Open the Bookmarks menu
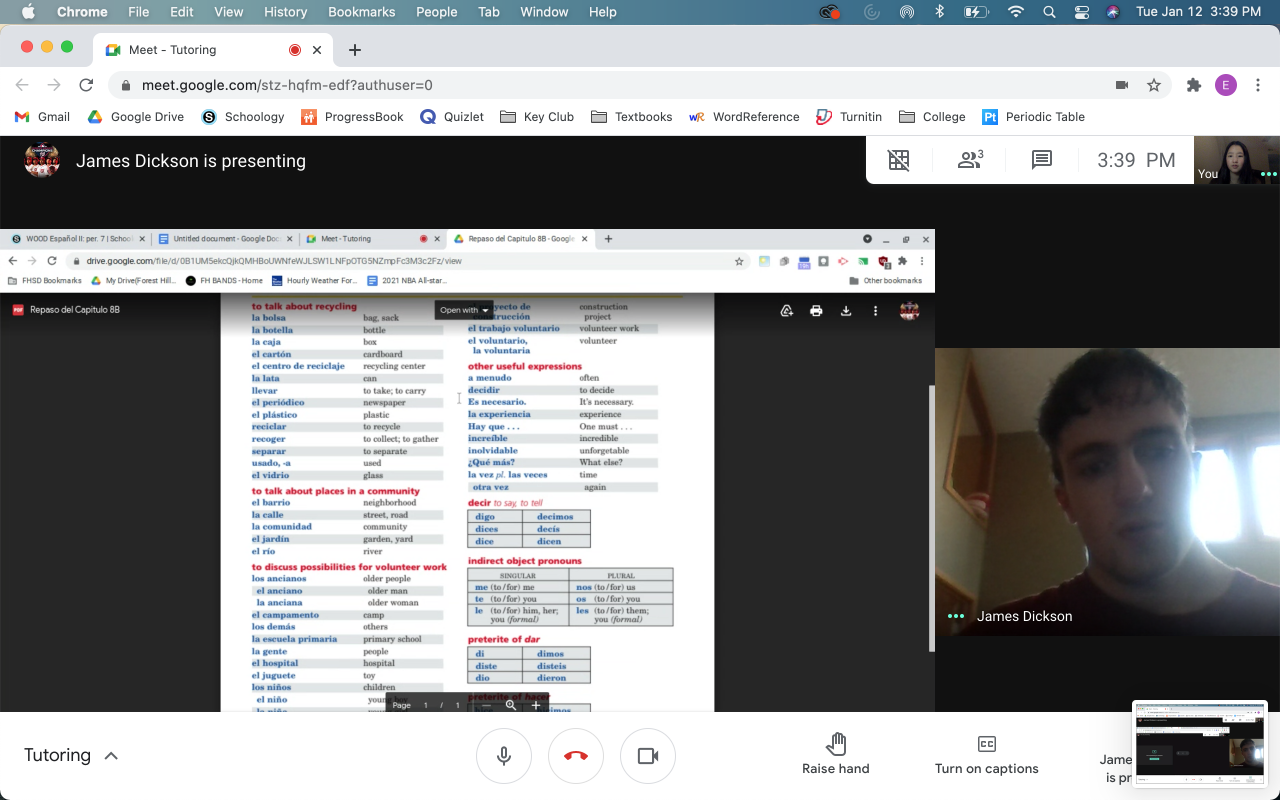Screen dimensions: 1280x800 pos(364,12)
